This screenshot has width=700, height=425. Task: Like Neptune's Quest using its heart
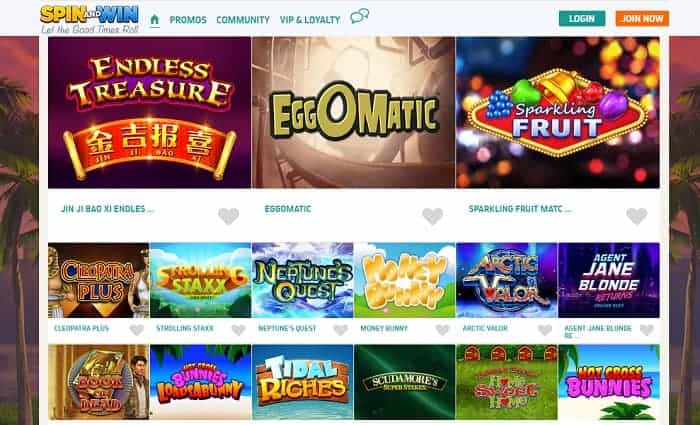[x=341, y=330]
